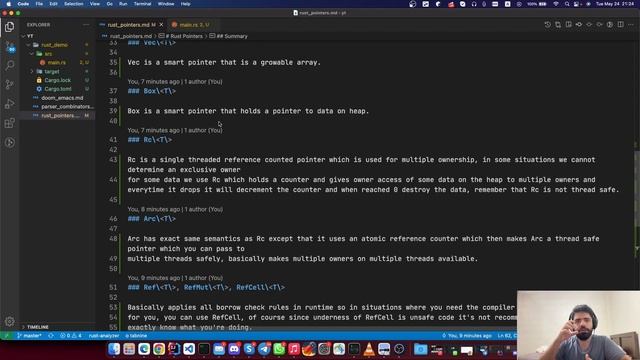Click Explorer more actions ellipsis

(86, 25)
